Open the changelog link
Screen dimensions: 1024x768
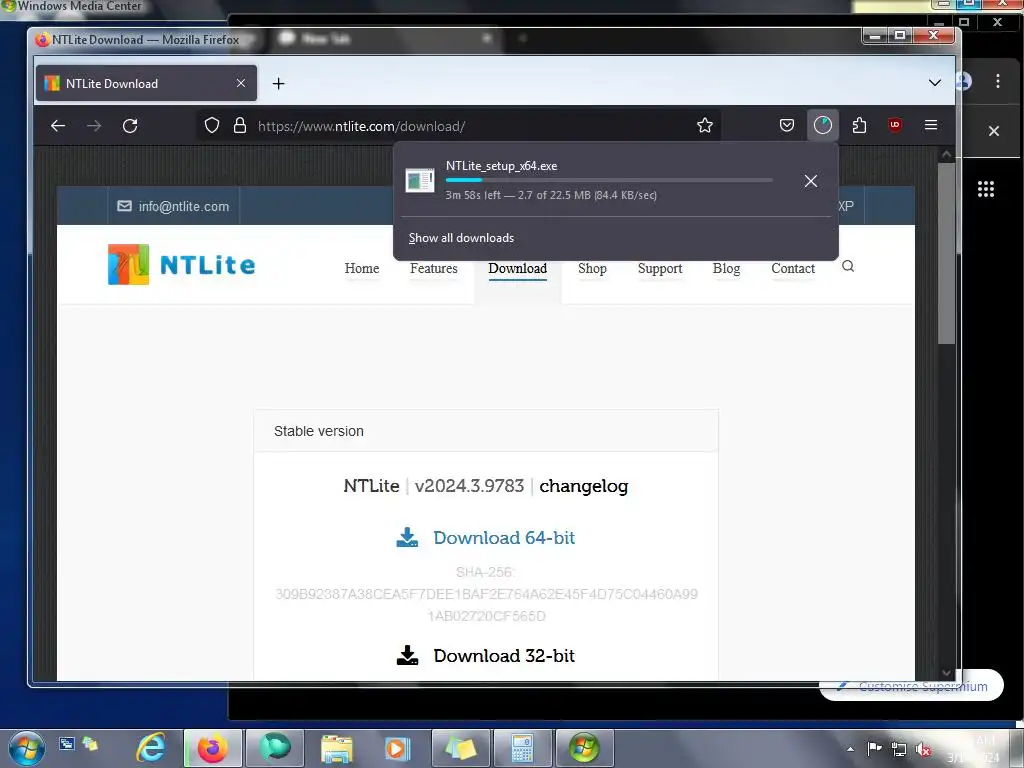click(584, 486)
